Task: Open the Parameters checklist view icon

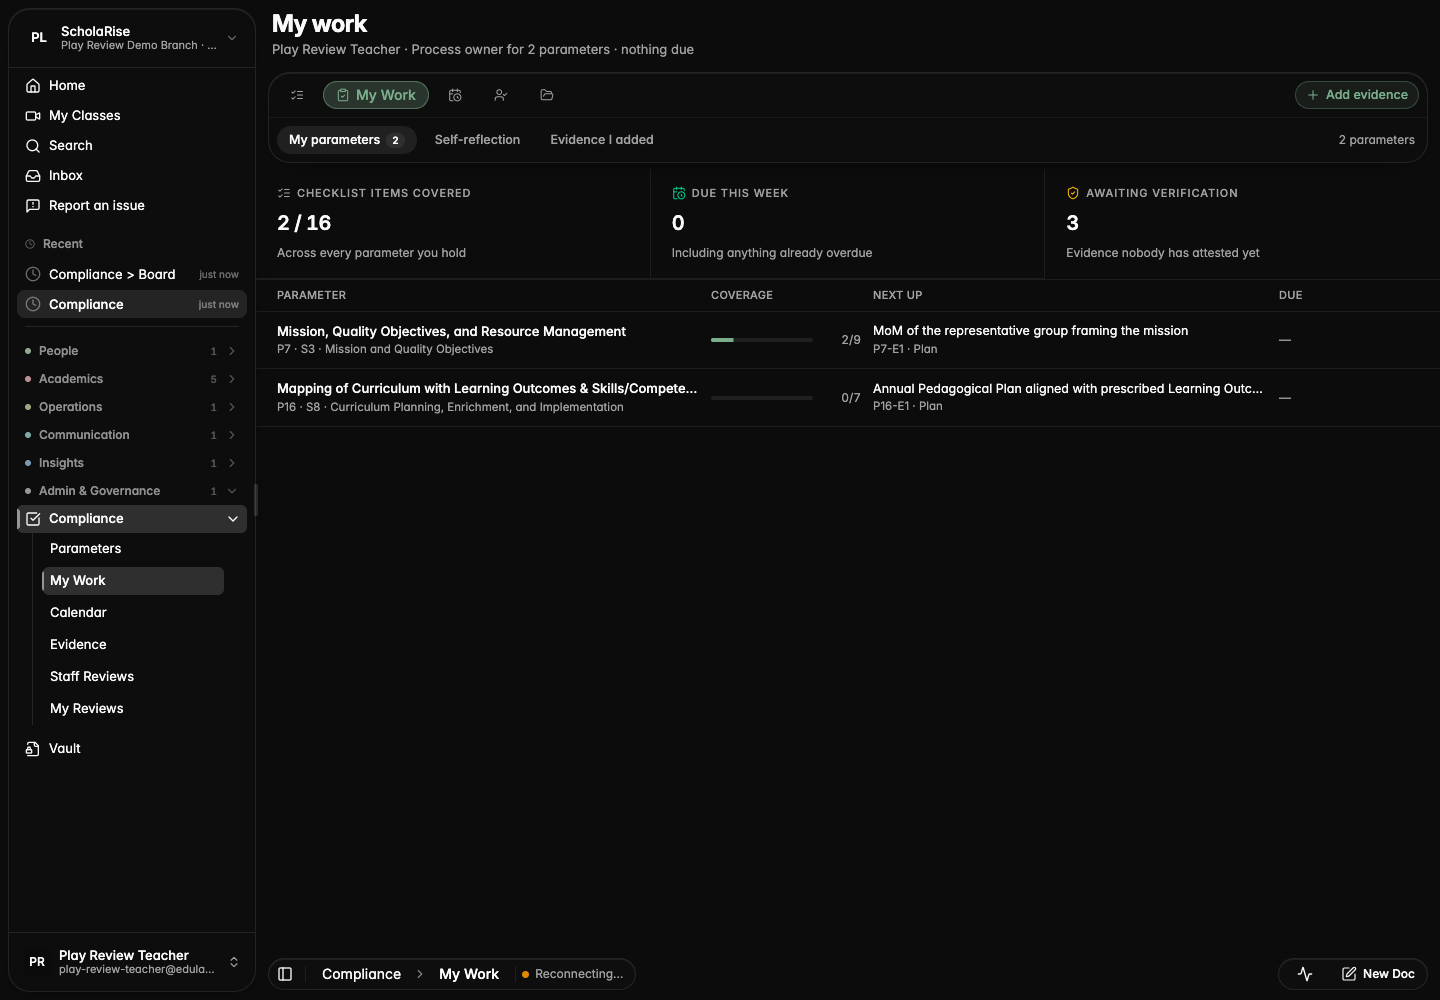Action: click(x=297, y=95)
